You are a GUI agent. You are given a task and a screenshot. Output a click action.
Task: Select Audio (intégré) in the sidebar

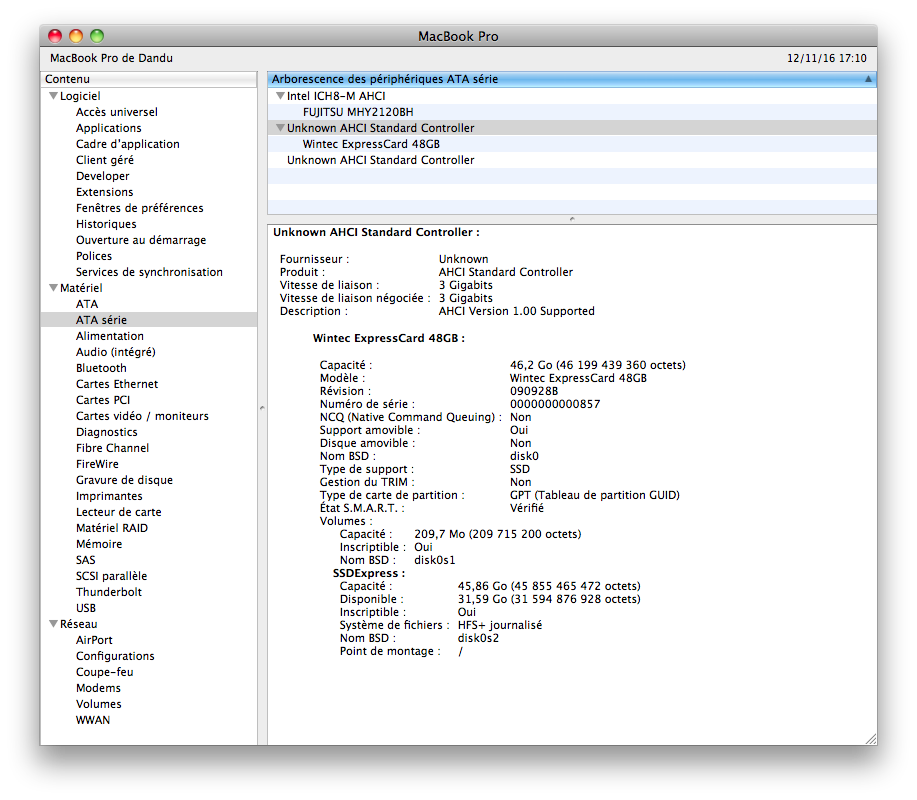point(116,352)
